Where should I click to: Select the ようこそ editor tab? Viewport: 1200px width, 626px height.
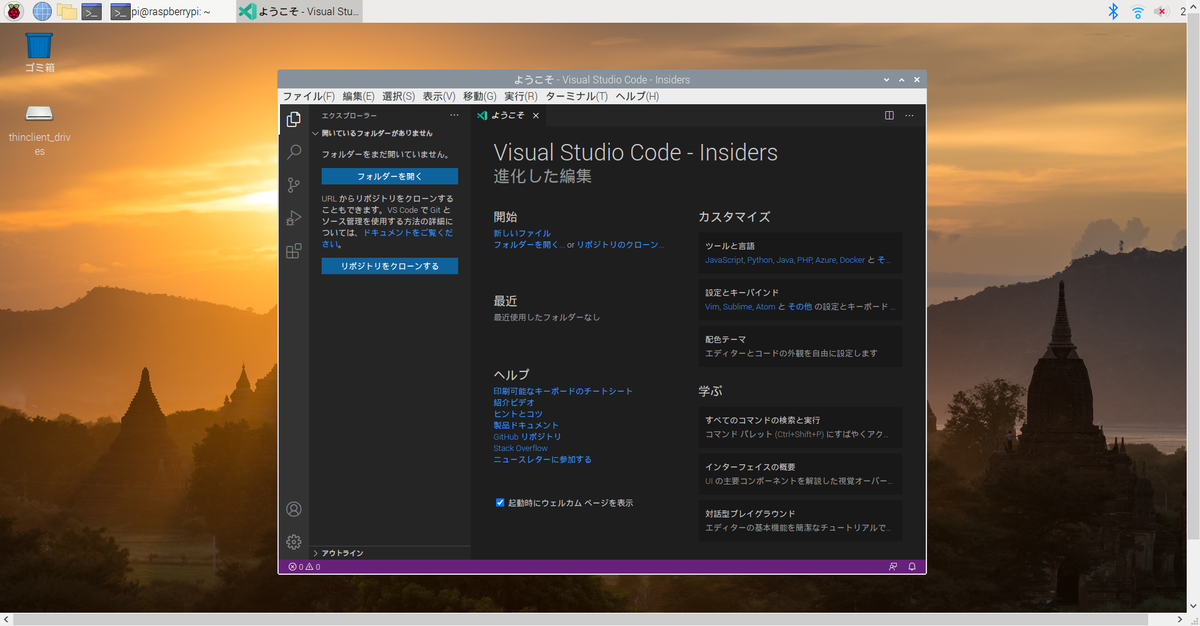[508, 115]
